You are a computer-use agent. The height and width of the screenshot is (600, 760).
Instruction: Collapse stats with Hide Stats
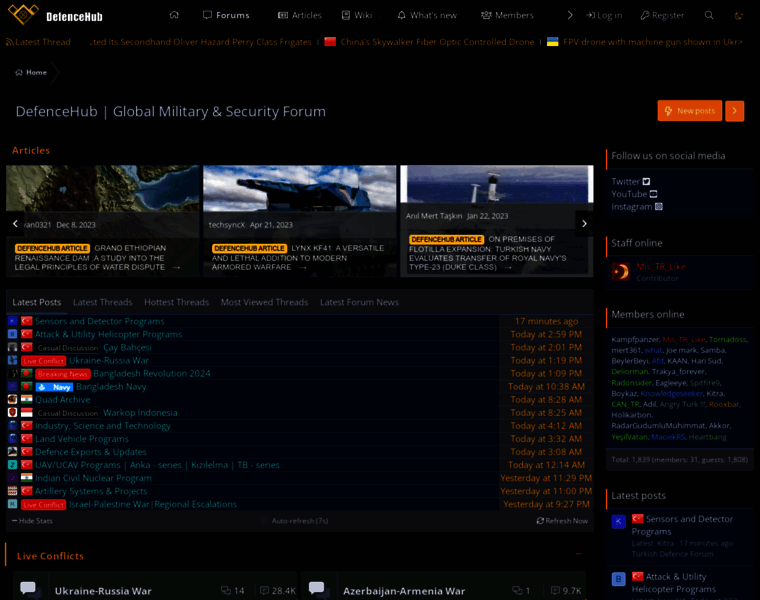[32, 521]
